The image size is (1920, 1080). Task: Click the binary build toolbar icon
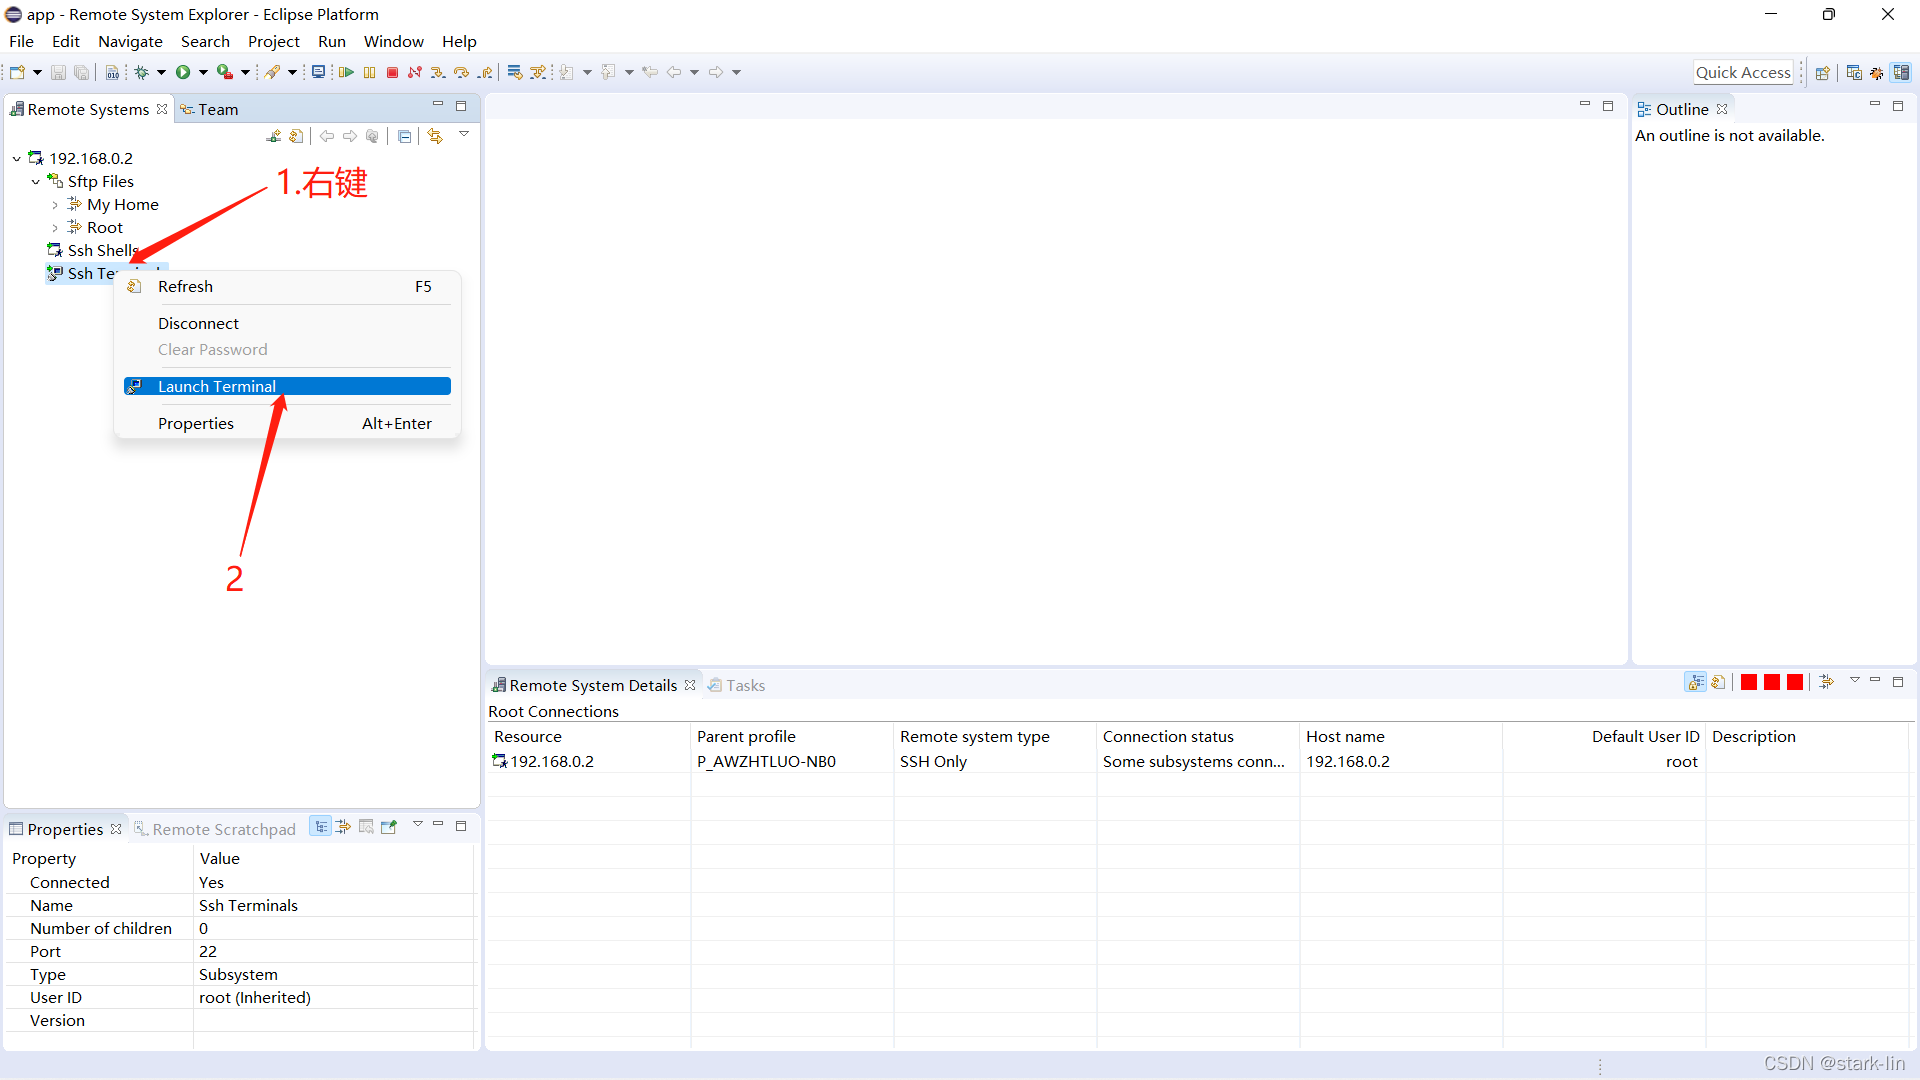tap(112, 72)
